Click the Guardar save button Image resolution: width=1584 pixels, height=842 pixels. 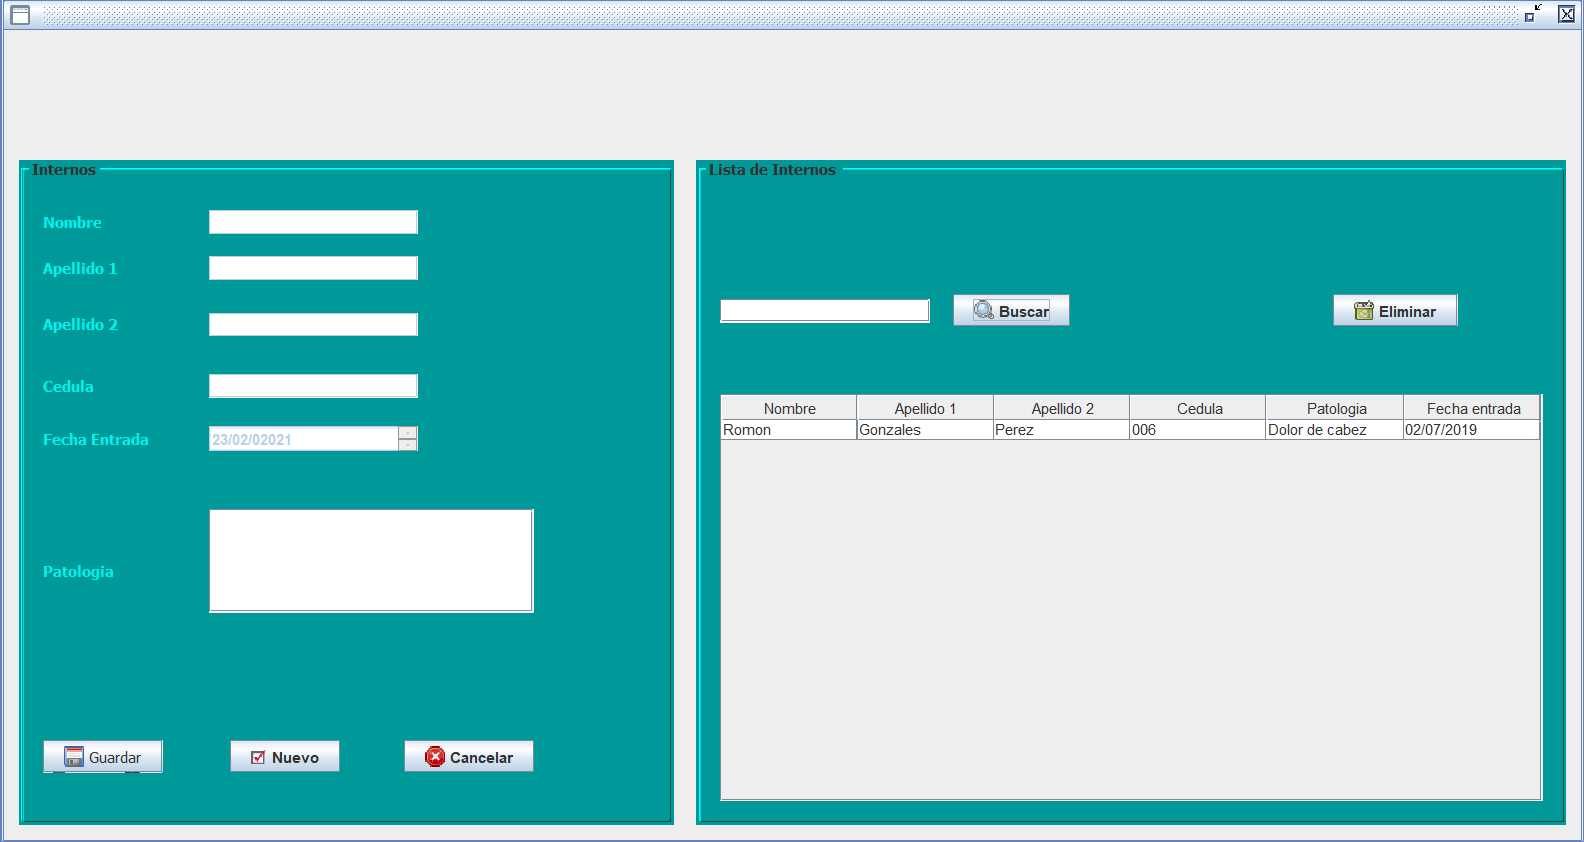click(103, 757)
